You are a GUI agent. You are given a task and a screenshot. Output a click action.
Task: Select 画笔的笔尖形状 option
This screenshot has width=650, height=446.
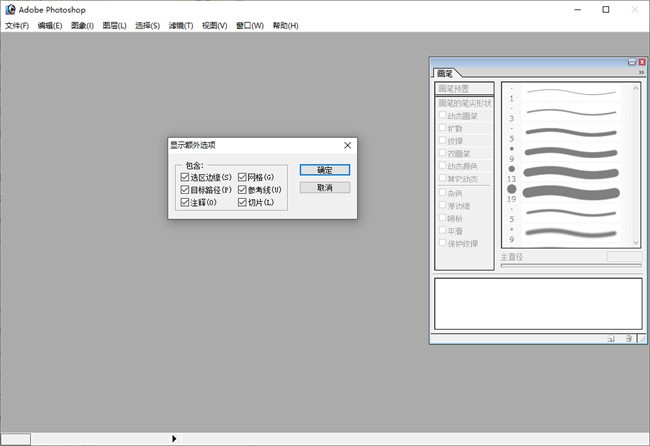(464, 103)
